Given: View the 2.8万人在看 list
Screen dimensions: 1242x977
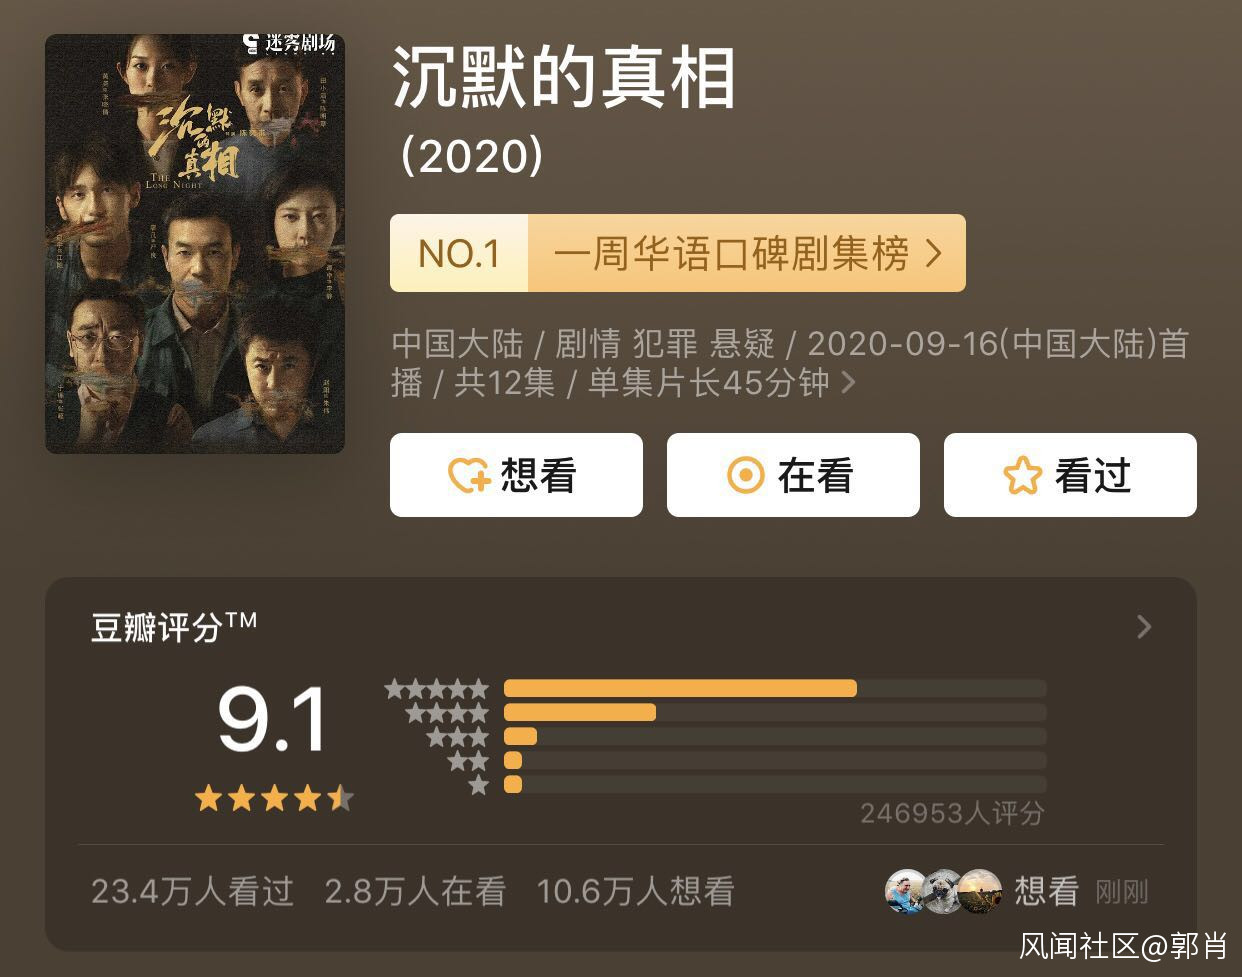Looking at the screenshot, I should pos(415,891).
